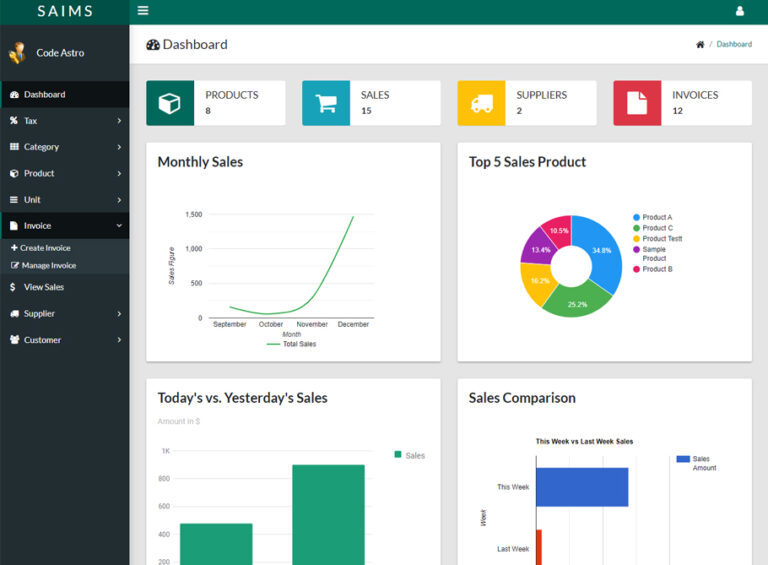Expand the Tax menu chevron
Screen dimensions: 768x565
(x=119, y=121)
